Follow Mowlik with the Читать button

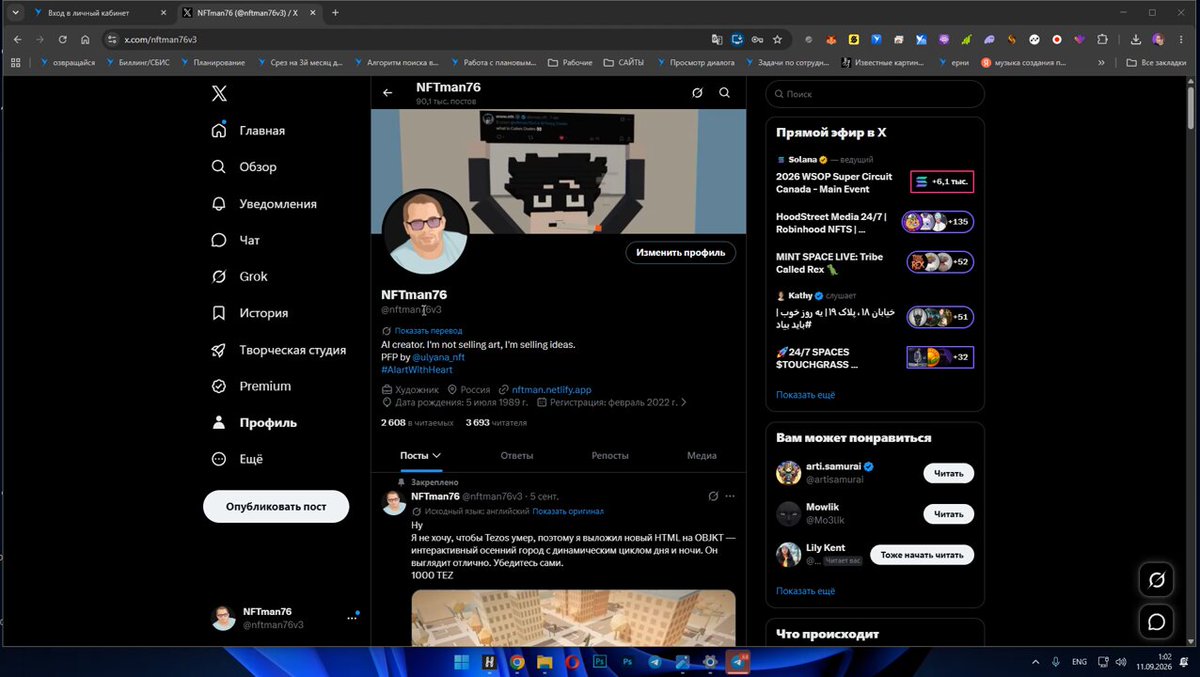948,514
